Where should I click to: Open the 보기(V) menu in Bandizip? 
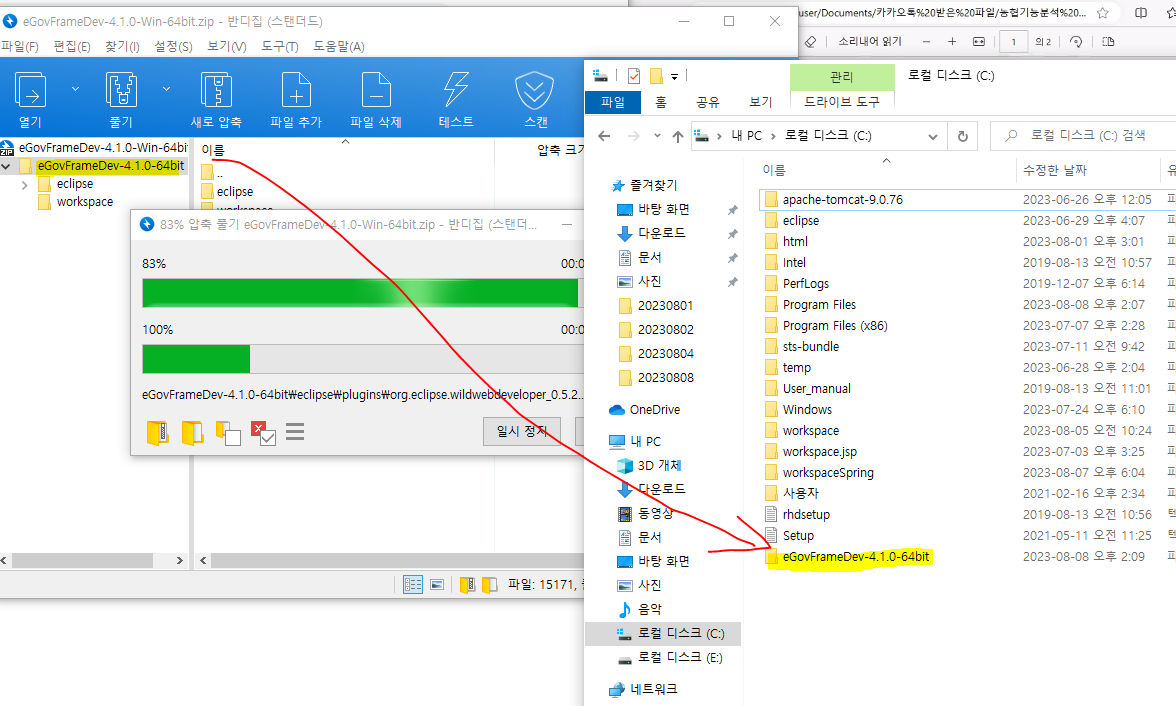226,47
